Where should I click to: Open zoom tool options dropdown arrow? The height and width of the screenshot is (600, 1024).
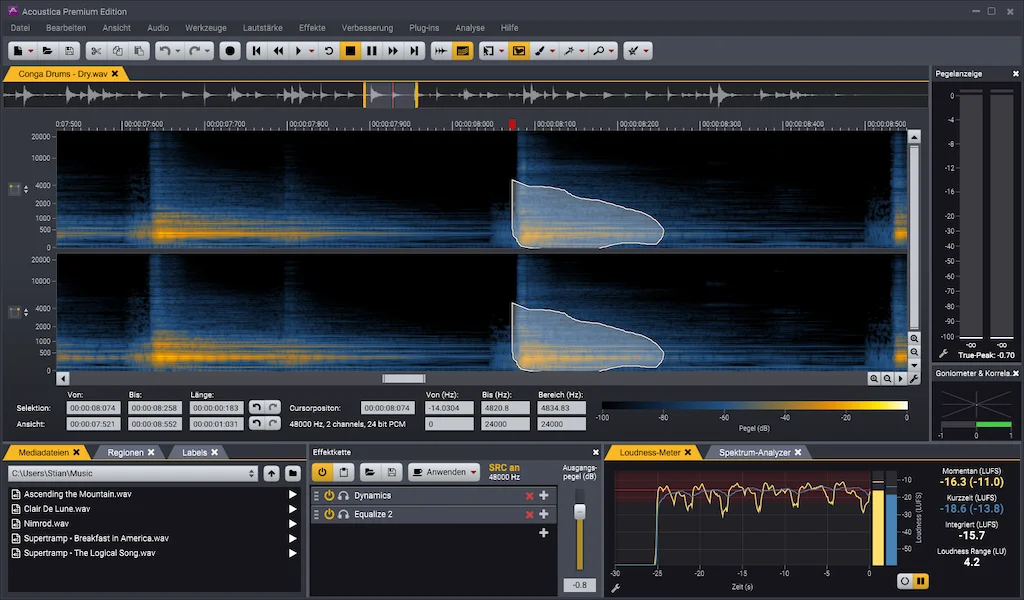coord(611,51)
